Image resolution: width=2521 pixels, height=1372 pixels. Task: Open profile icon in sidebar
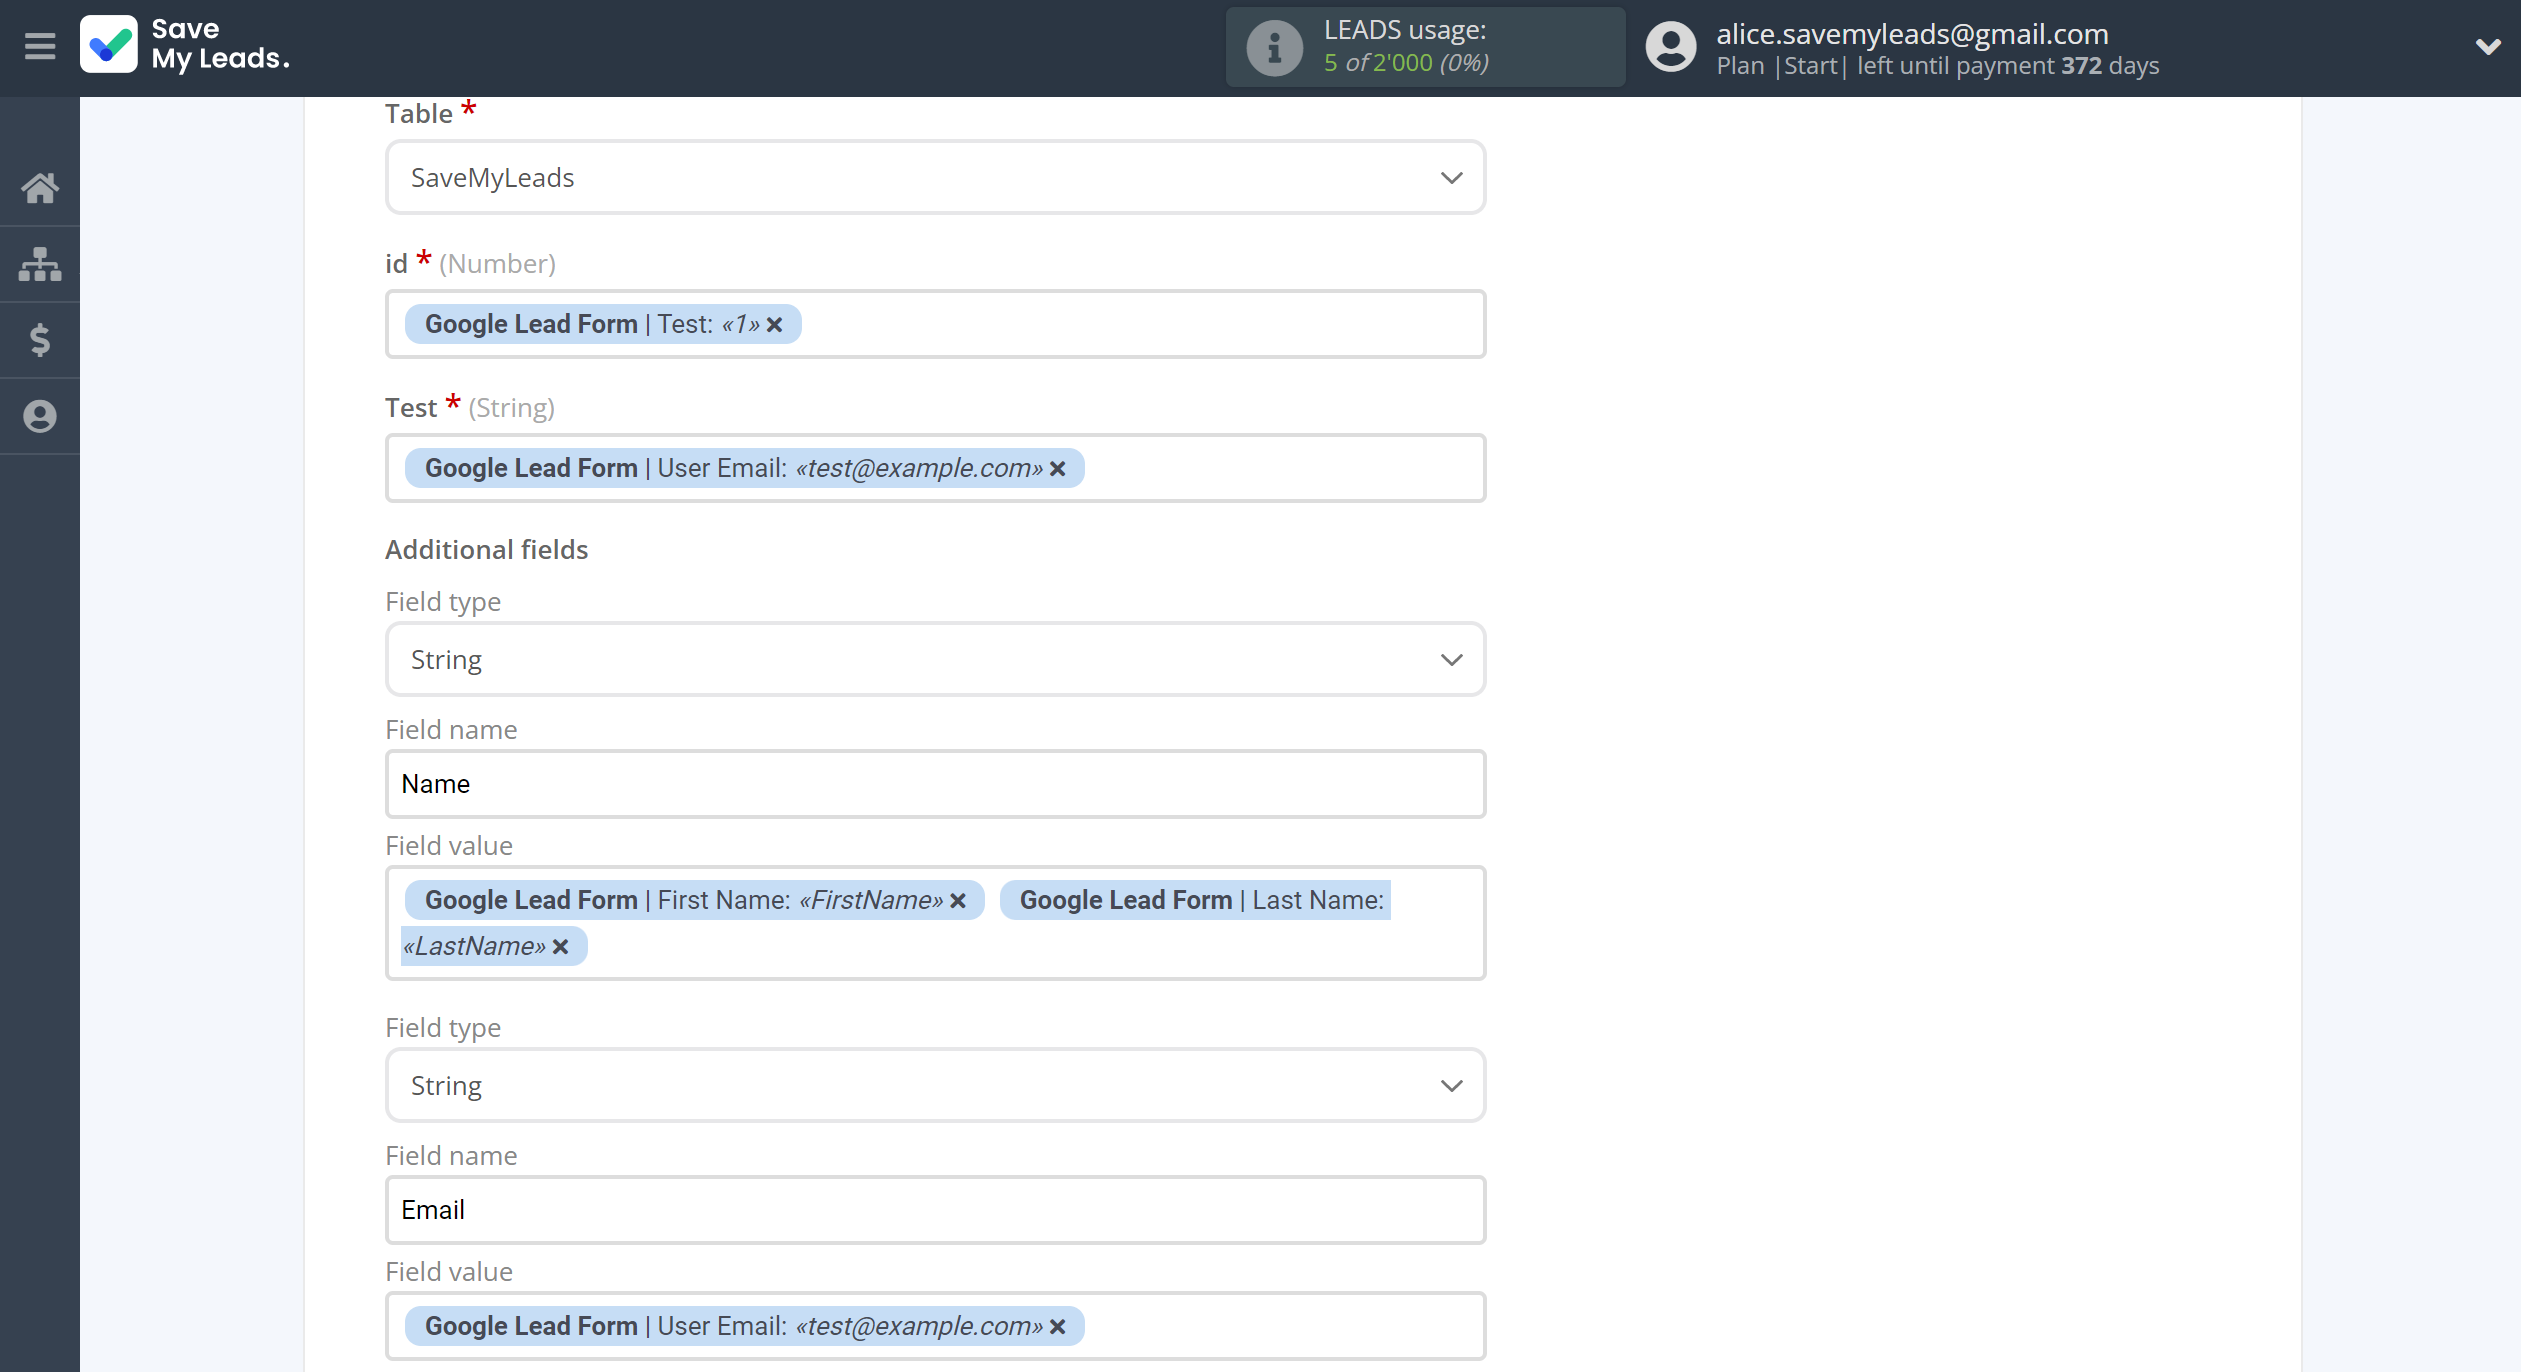pyautogui.click(x=40, y=416)
